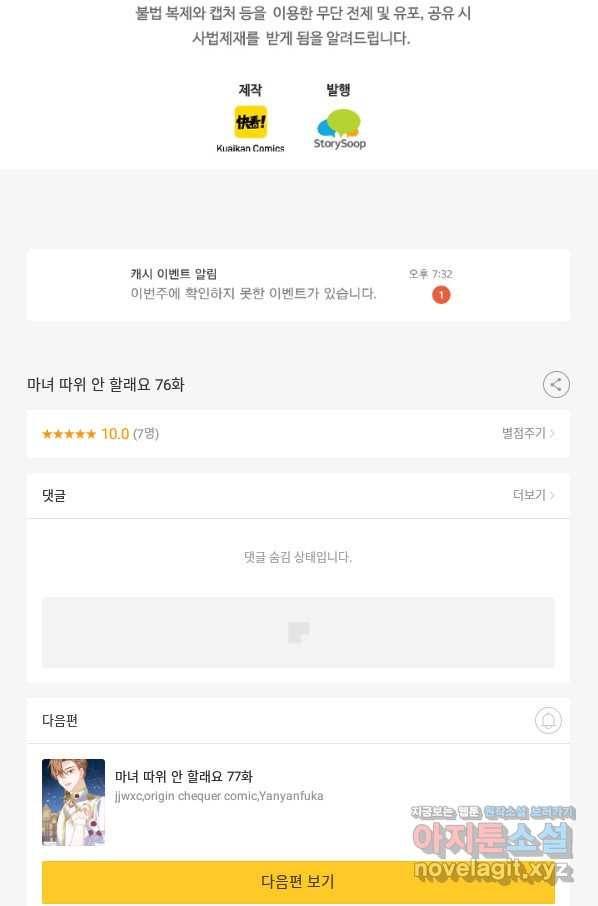Open the StorySoop publisher logo

coord(340,129)
